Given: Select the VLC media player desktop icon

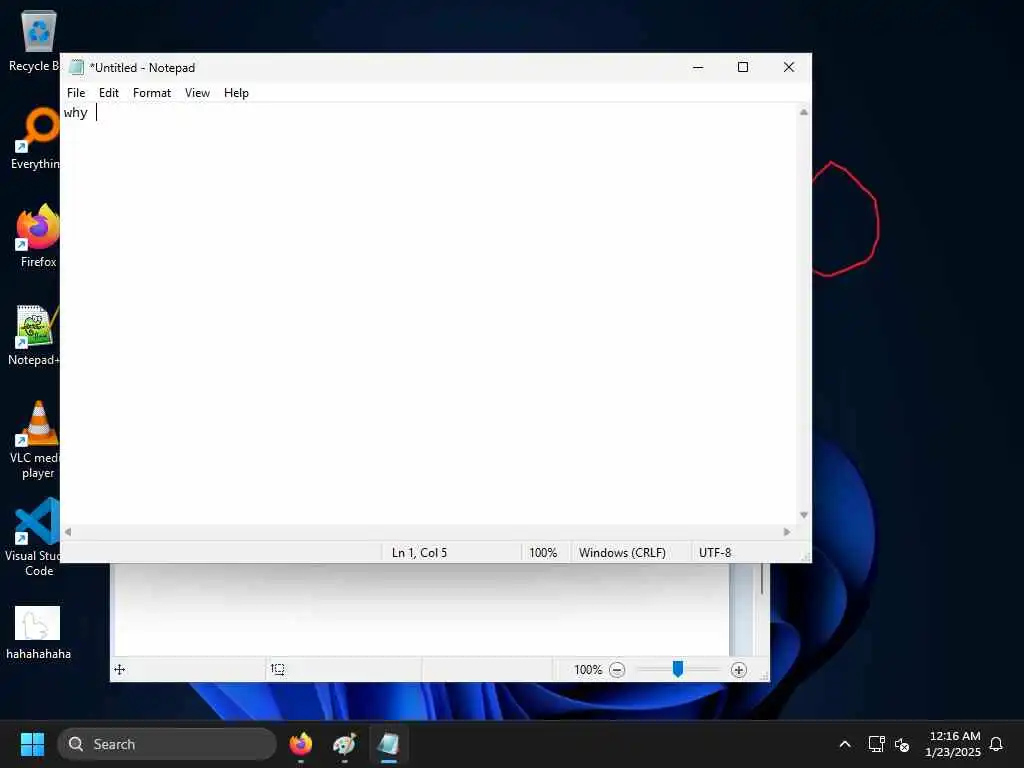Looking at the screenshot, I should click(38, 440).
